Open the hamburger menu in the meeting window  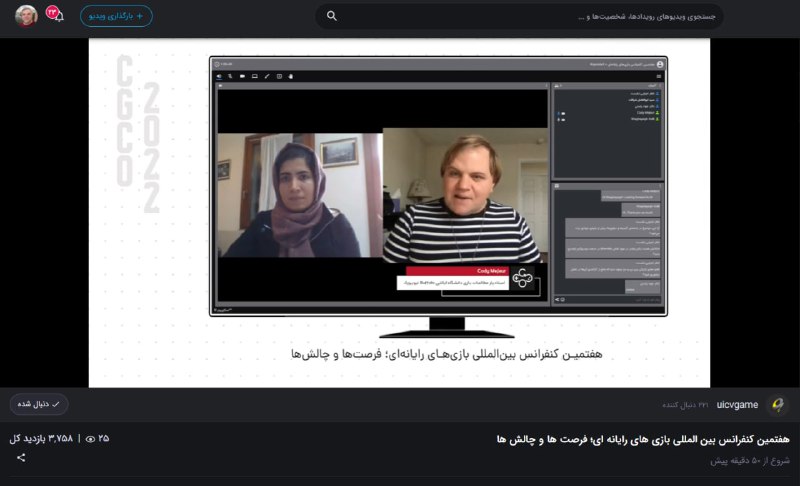coord(659,76)
